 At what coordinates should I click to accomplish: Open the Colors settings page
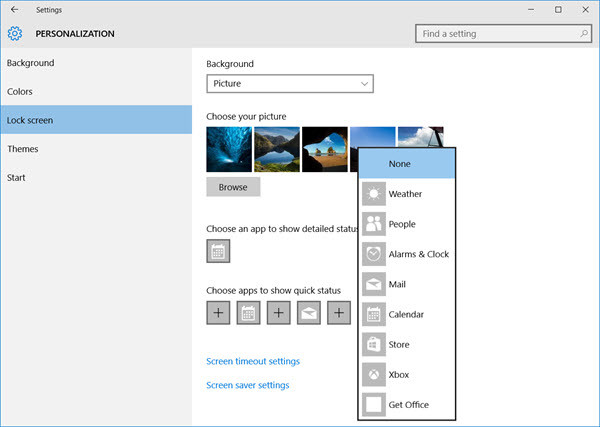pyautogui.click(x=96, y=91)
